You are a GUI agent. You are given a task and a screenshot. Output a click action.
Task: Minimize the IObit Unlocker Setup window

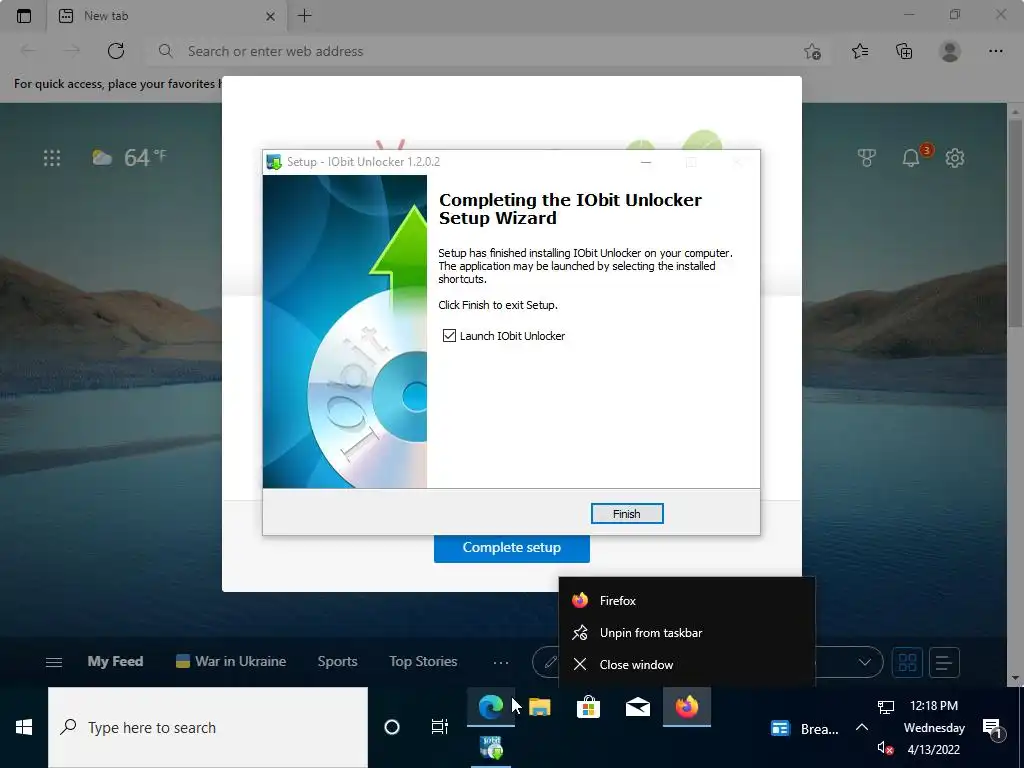coord(646,162)
